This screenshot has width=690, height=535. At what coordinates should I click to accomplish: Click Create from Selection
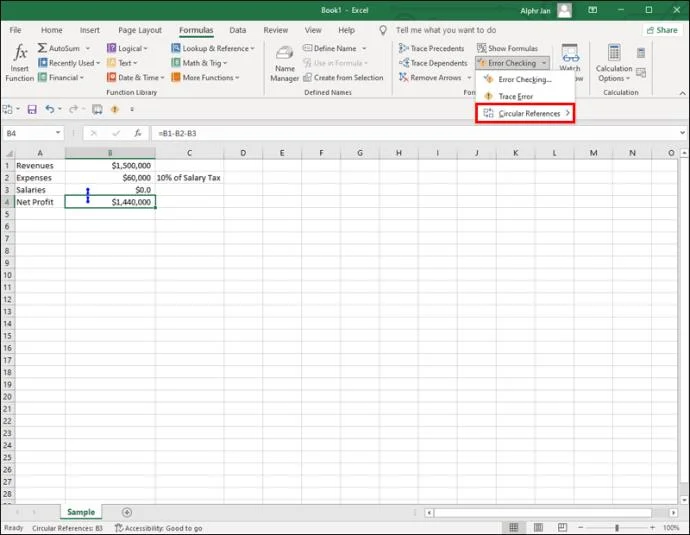point(343,77)
